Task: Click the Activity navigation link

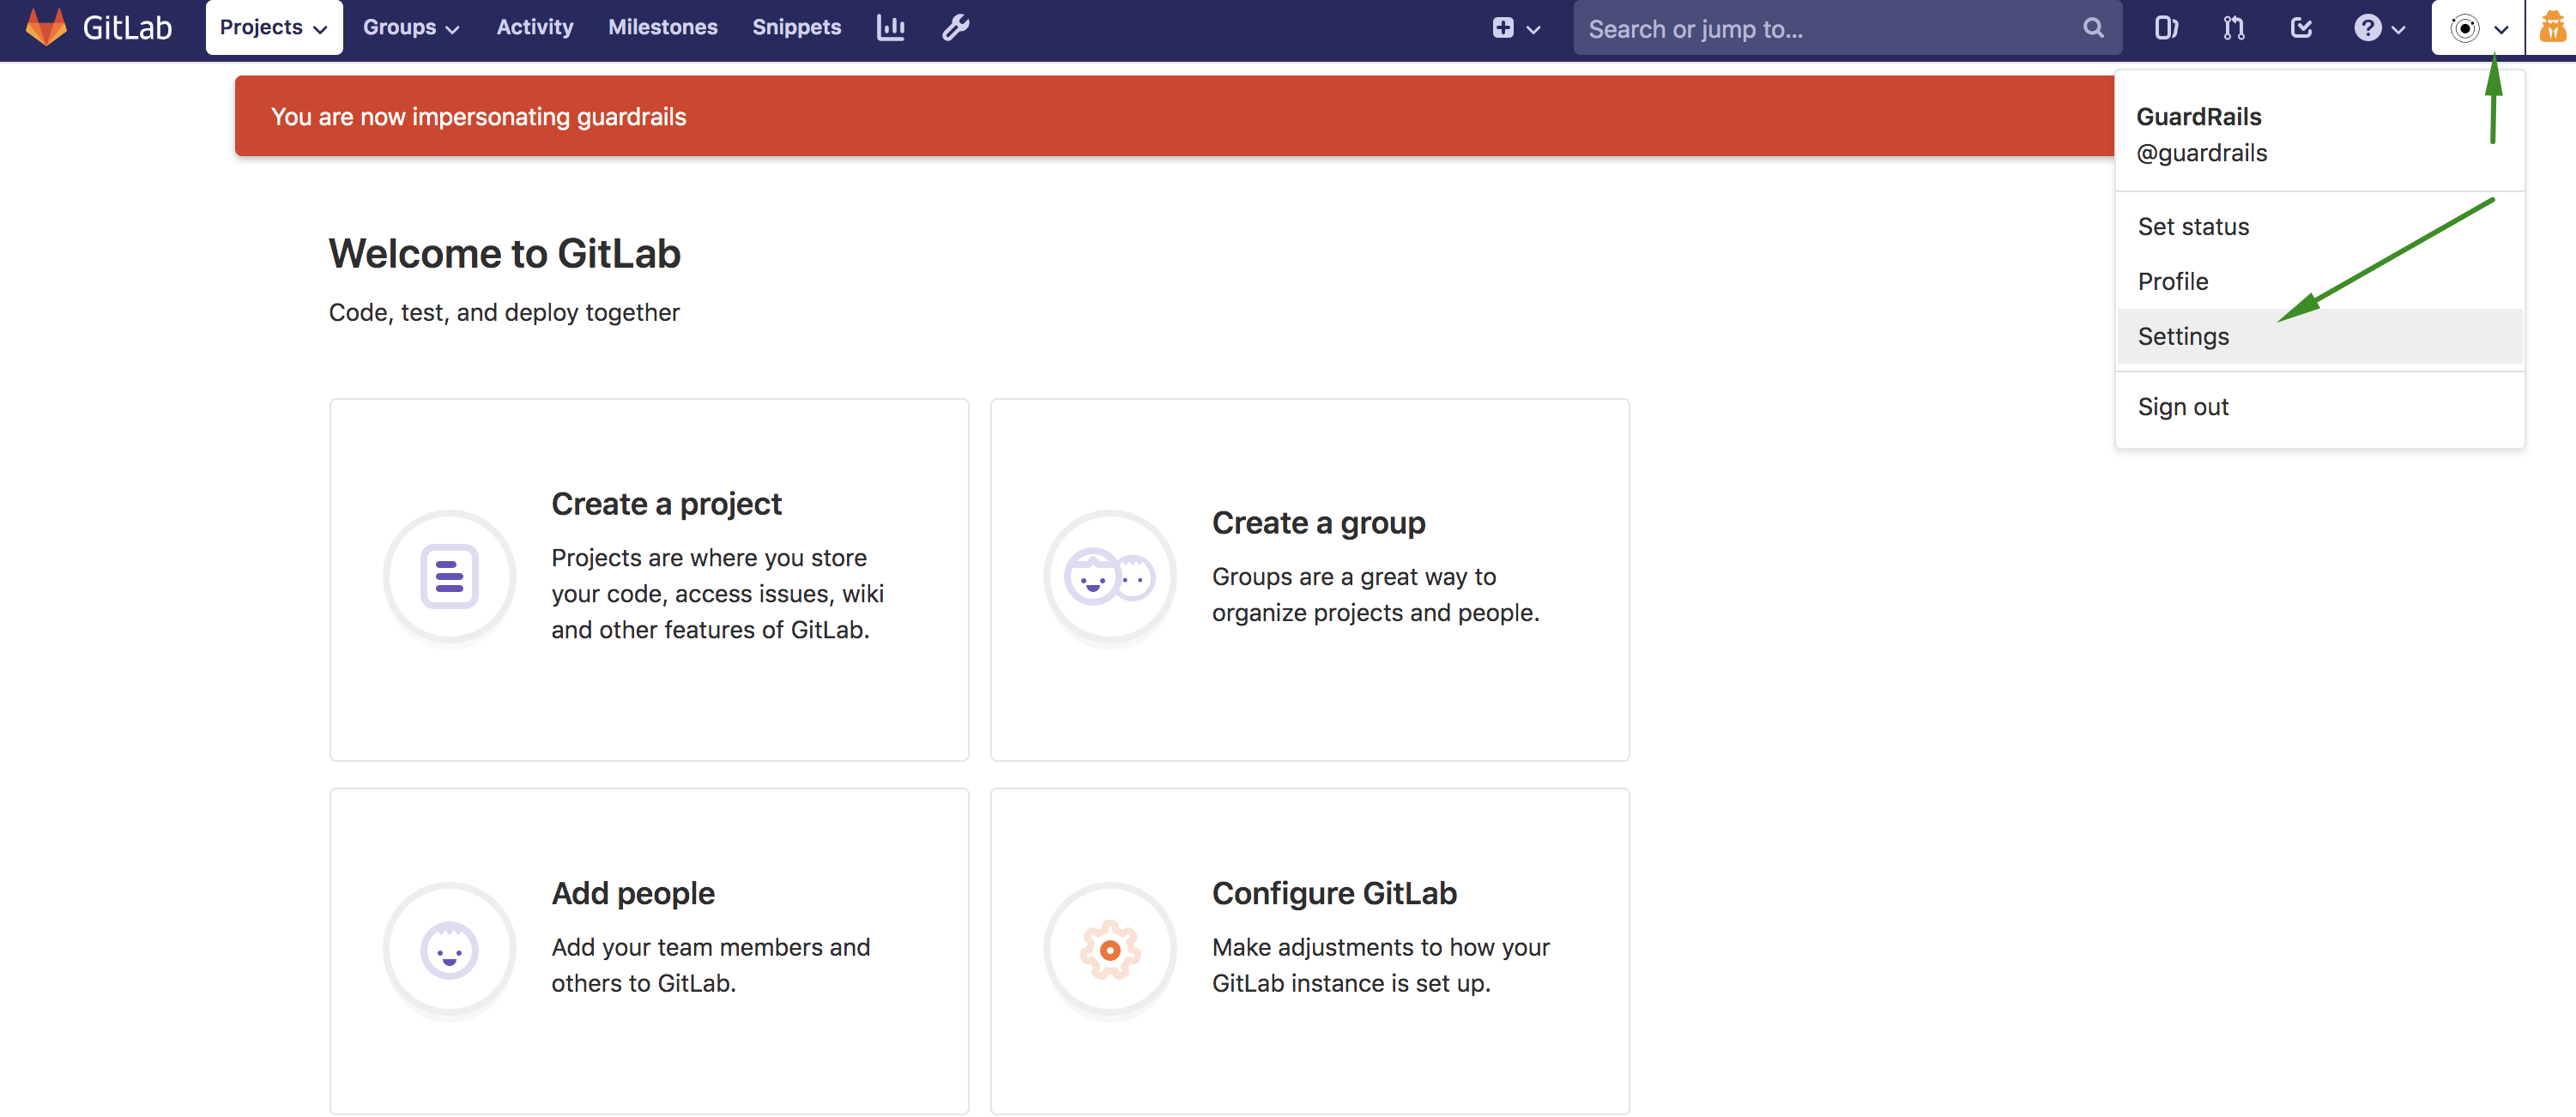Action: click(534, 27)
